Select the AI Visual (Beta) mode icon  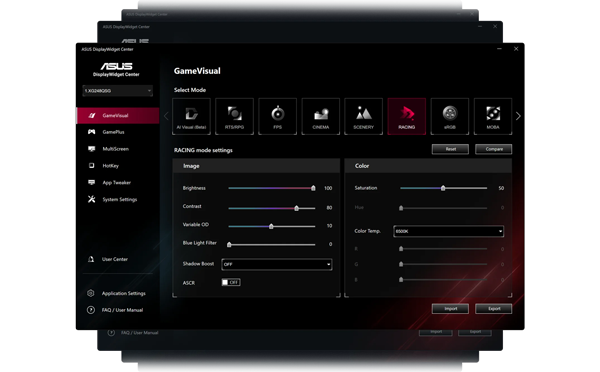(x=191, y=116)
